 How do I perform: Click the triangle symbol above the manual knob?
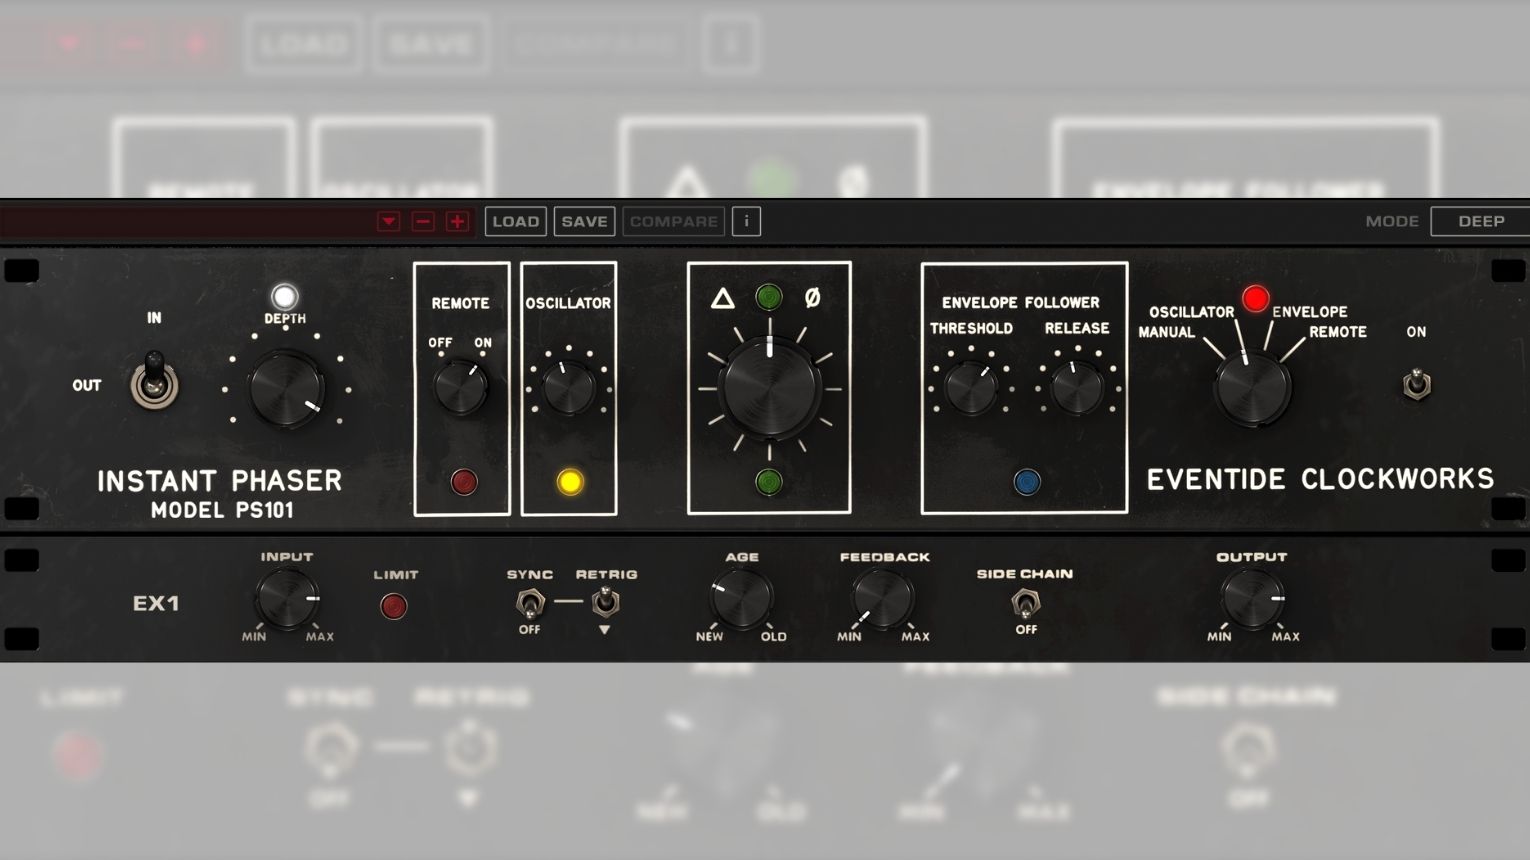coord(722,298)
